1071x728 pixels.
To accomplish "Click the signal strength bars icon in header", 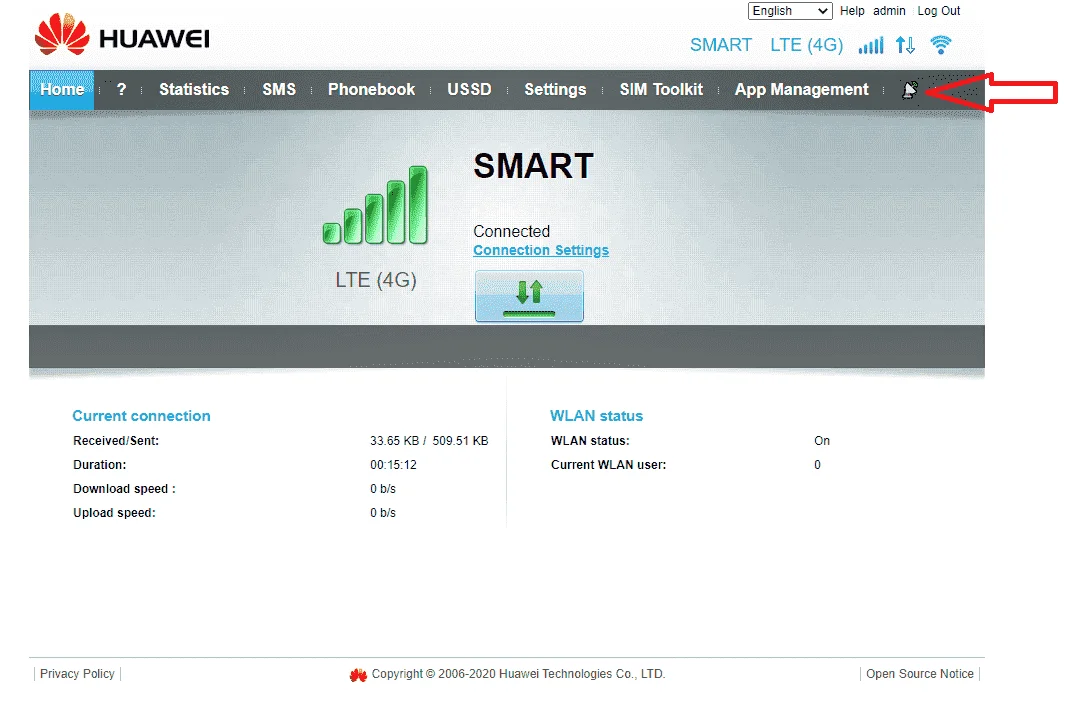I will click(x=871, y=46).
